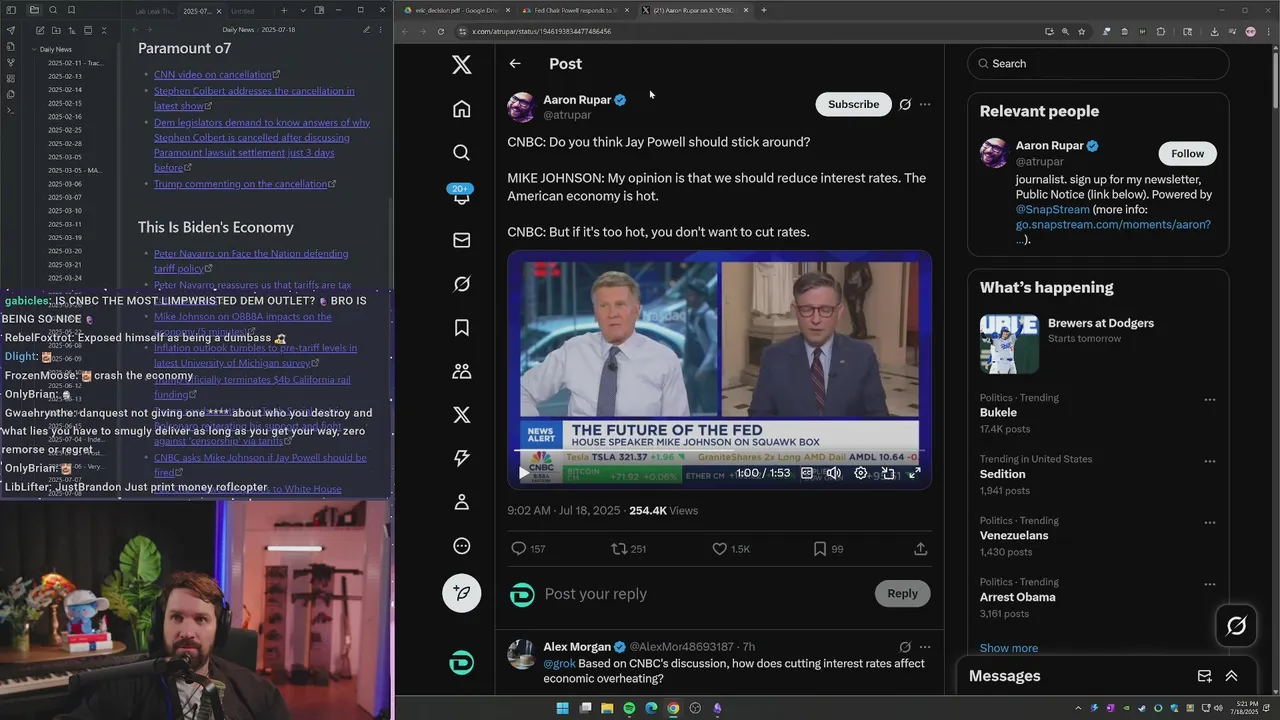Image resolution: width=1280 pixels, height=720 pixels.
Task: Expand the Messages drawer
Action: [x=1231, y=676]
